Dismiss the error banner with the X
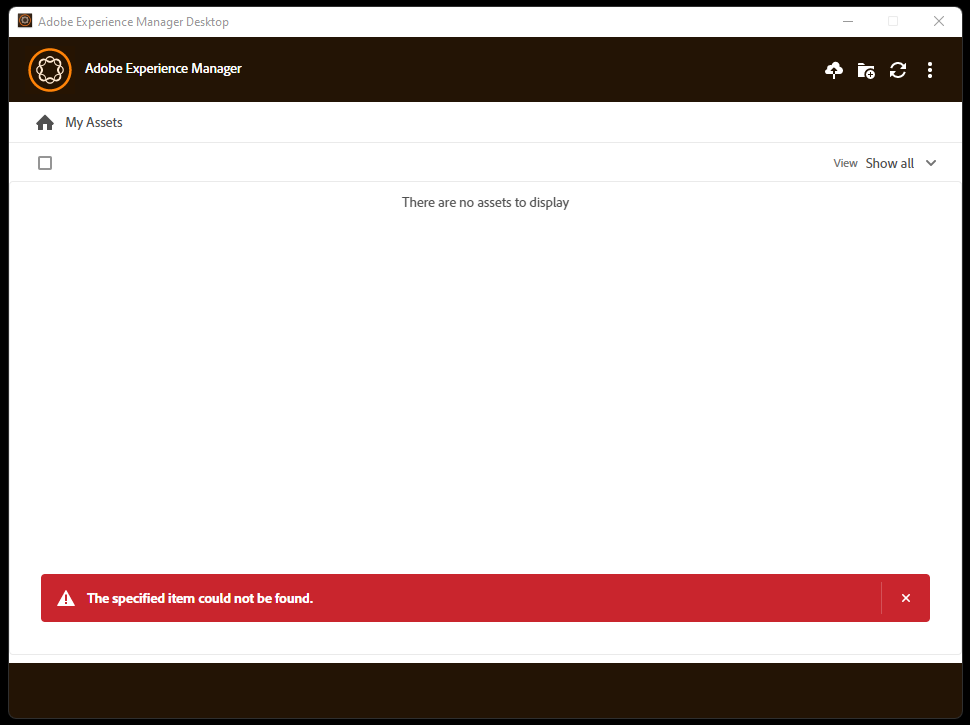 [906, 597]
